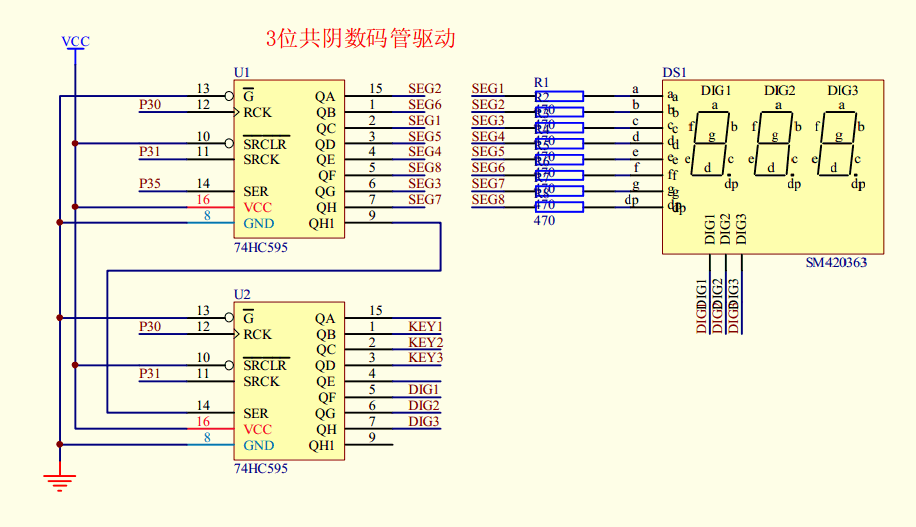Select the U2 component designator
916x527 pixels.
pyautogui.click(x=242, y=294)
